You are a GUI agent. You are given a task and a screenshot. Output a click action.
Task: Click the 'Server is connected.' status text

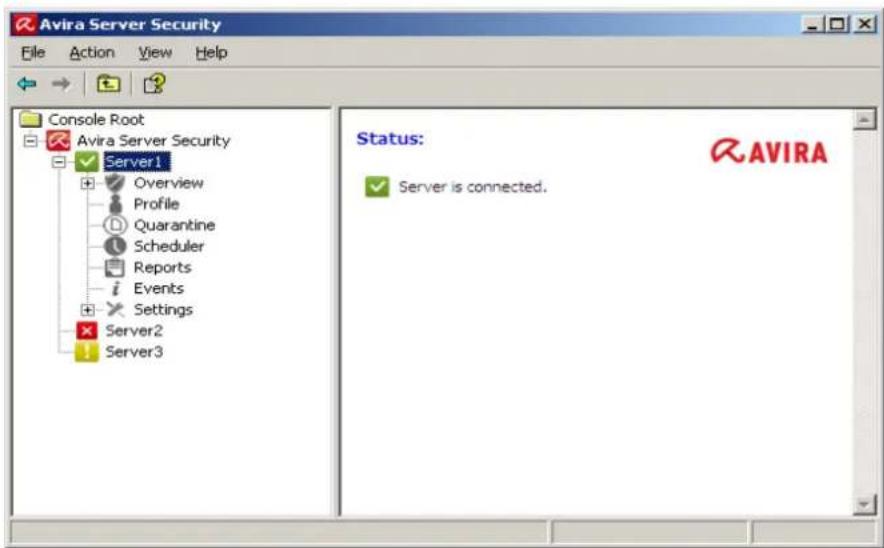(472, 187)
